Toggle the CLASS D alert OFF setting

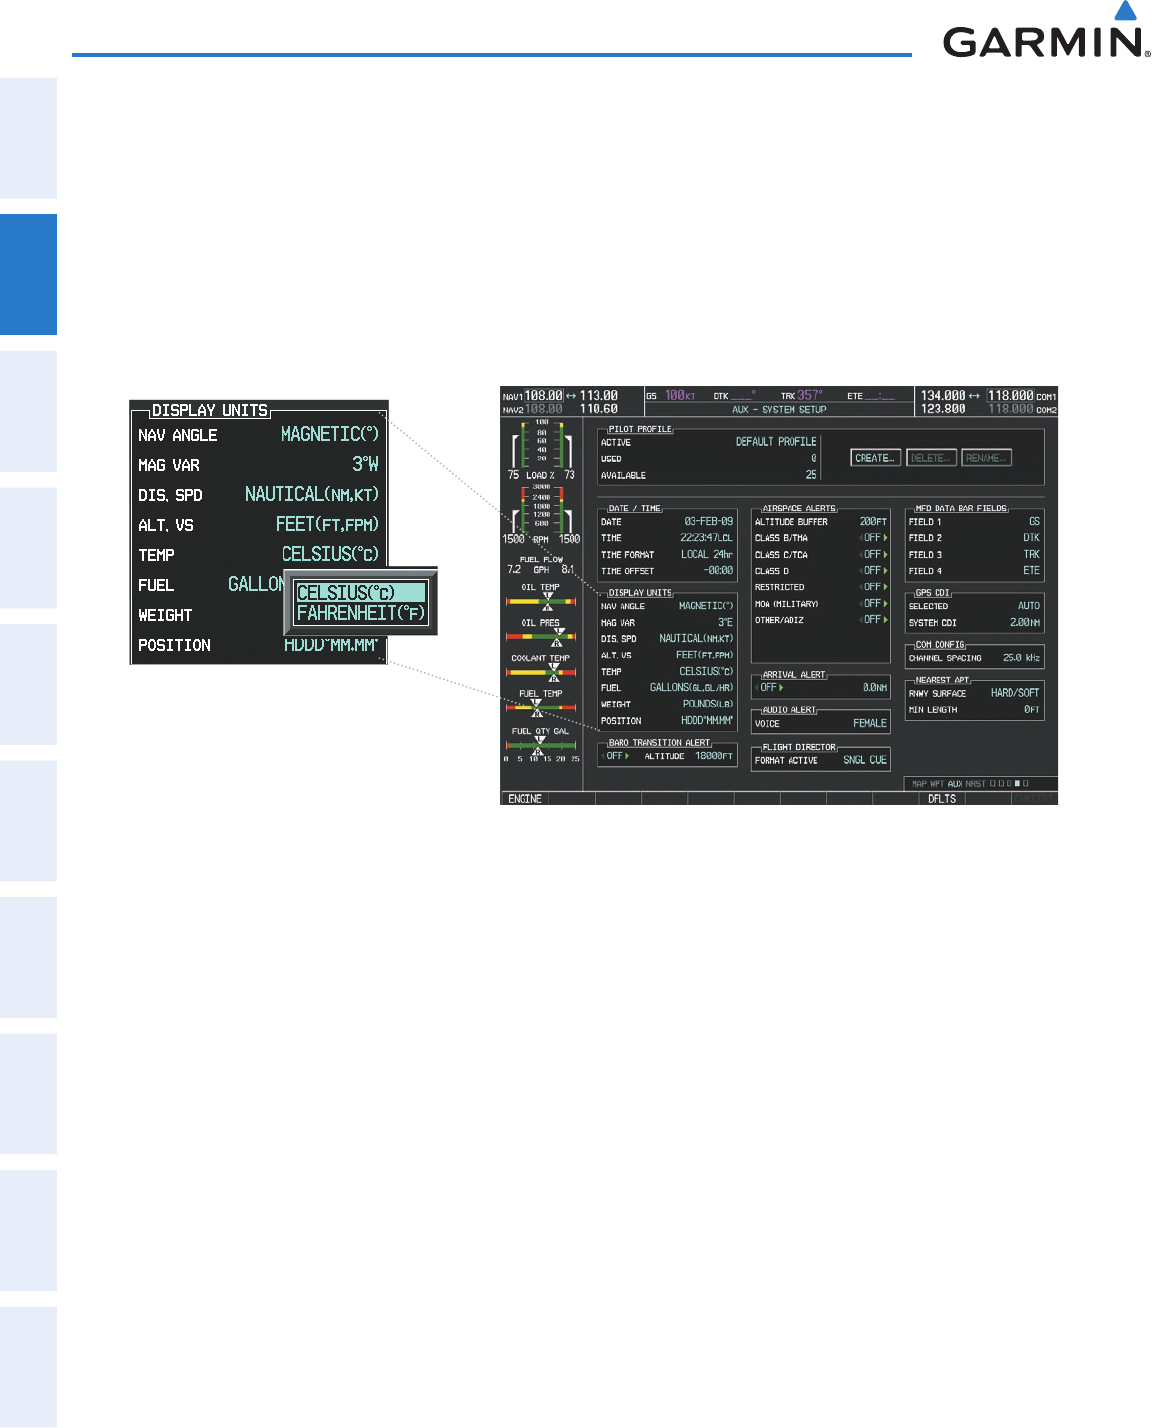[x=875, y=571]
